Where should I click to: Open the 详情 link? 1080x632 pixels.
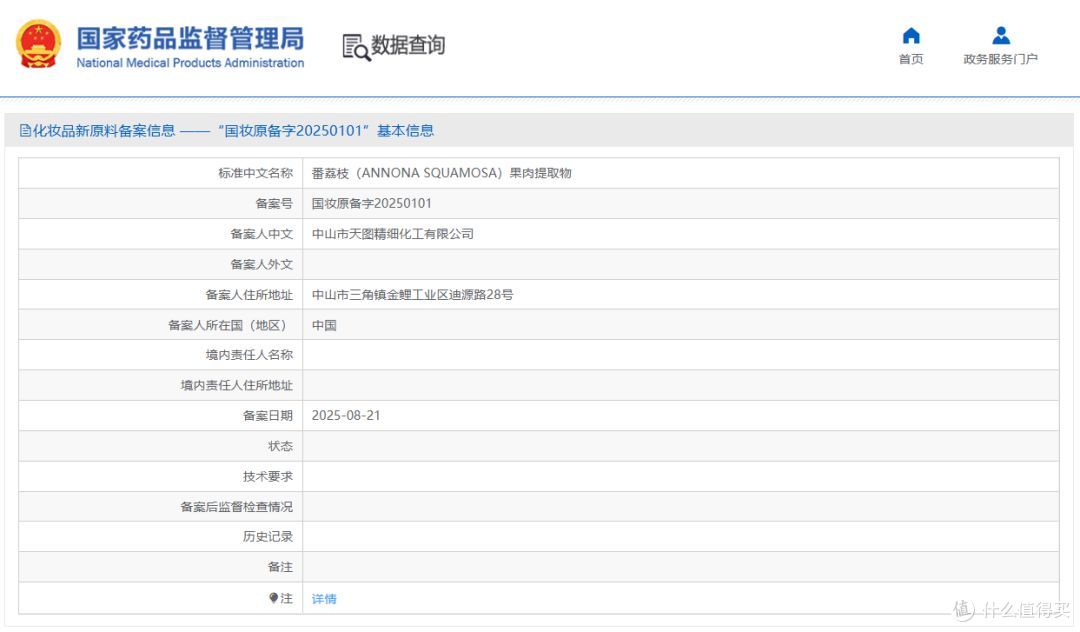tap(324, 599)
